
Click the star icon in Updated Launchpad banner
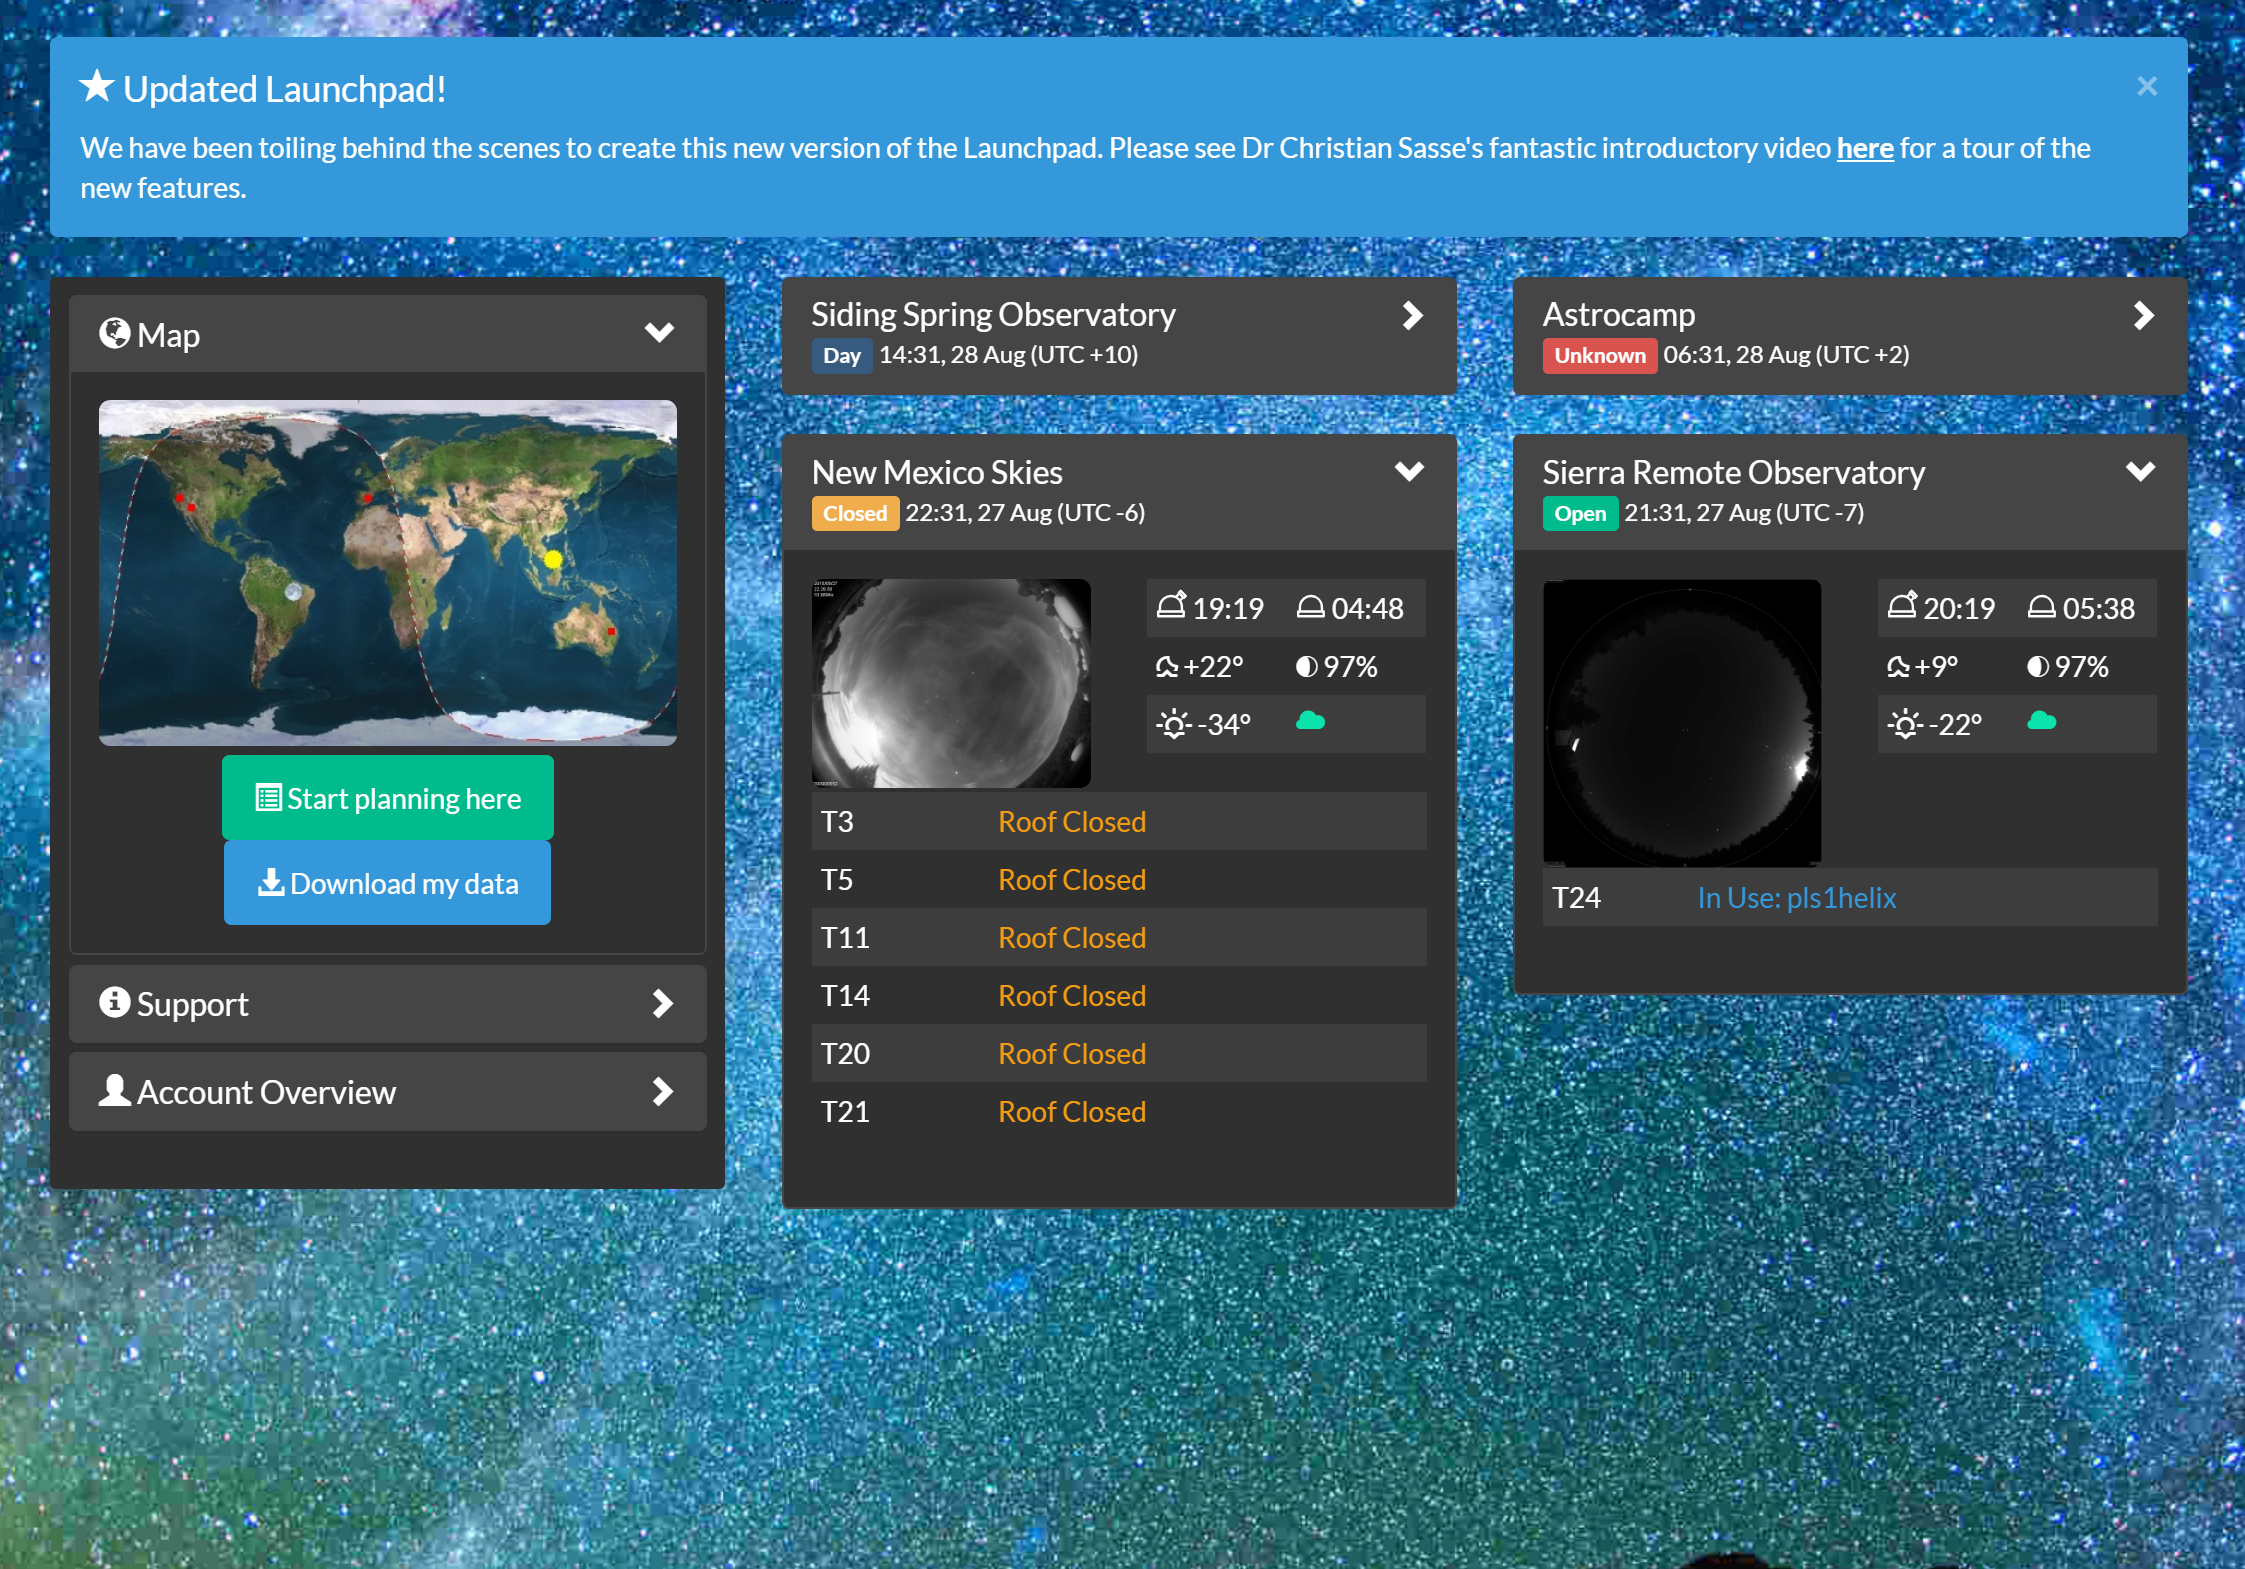point(97,87)
